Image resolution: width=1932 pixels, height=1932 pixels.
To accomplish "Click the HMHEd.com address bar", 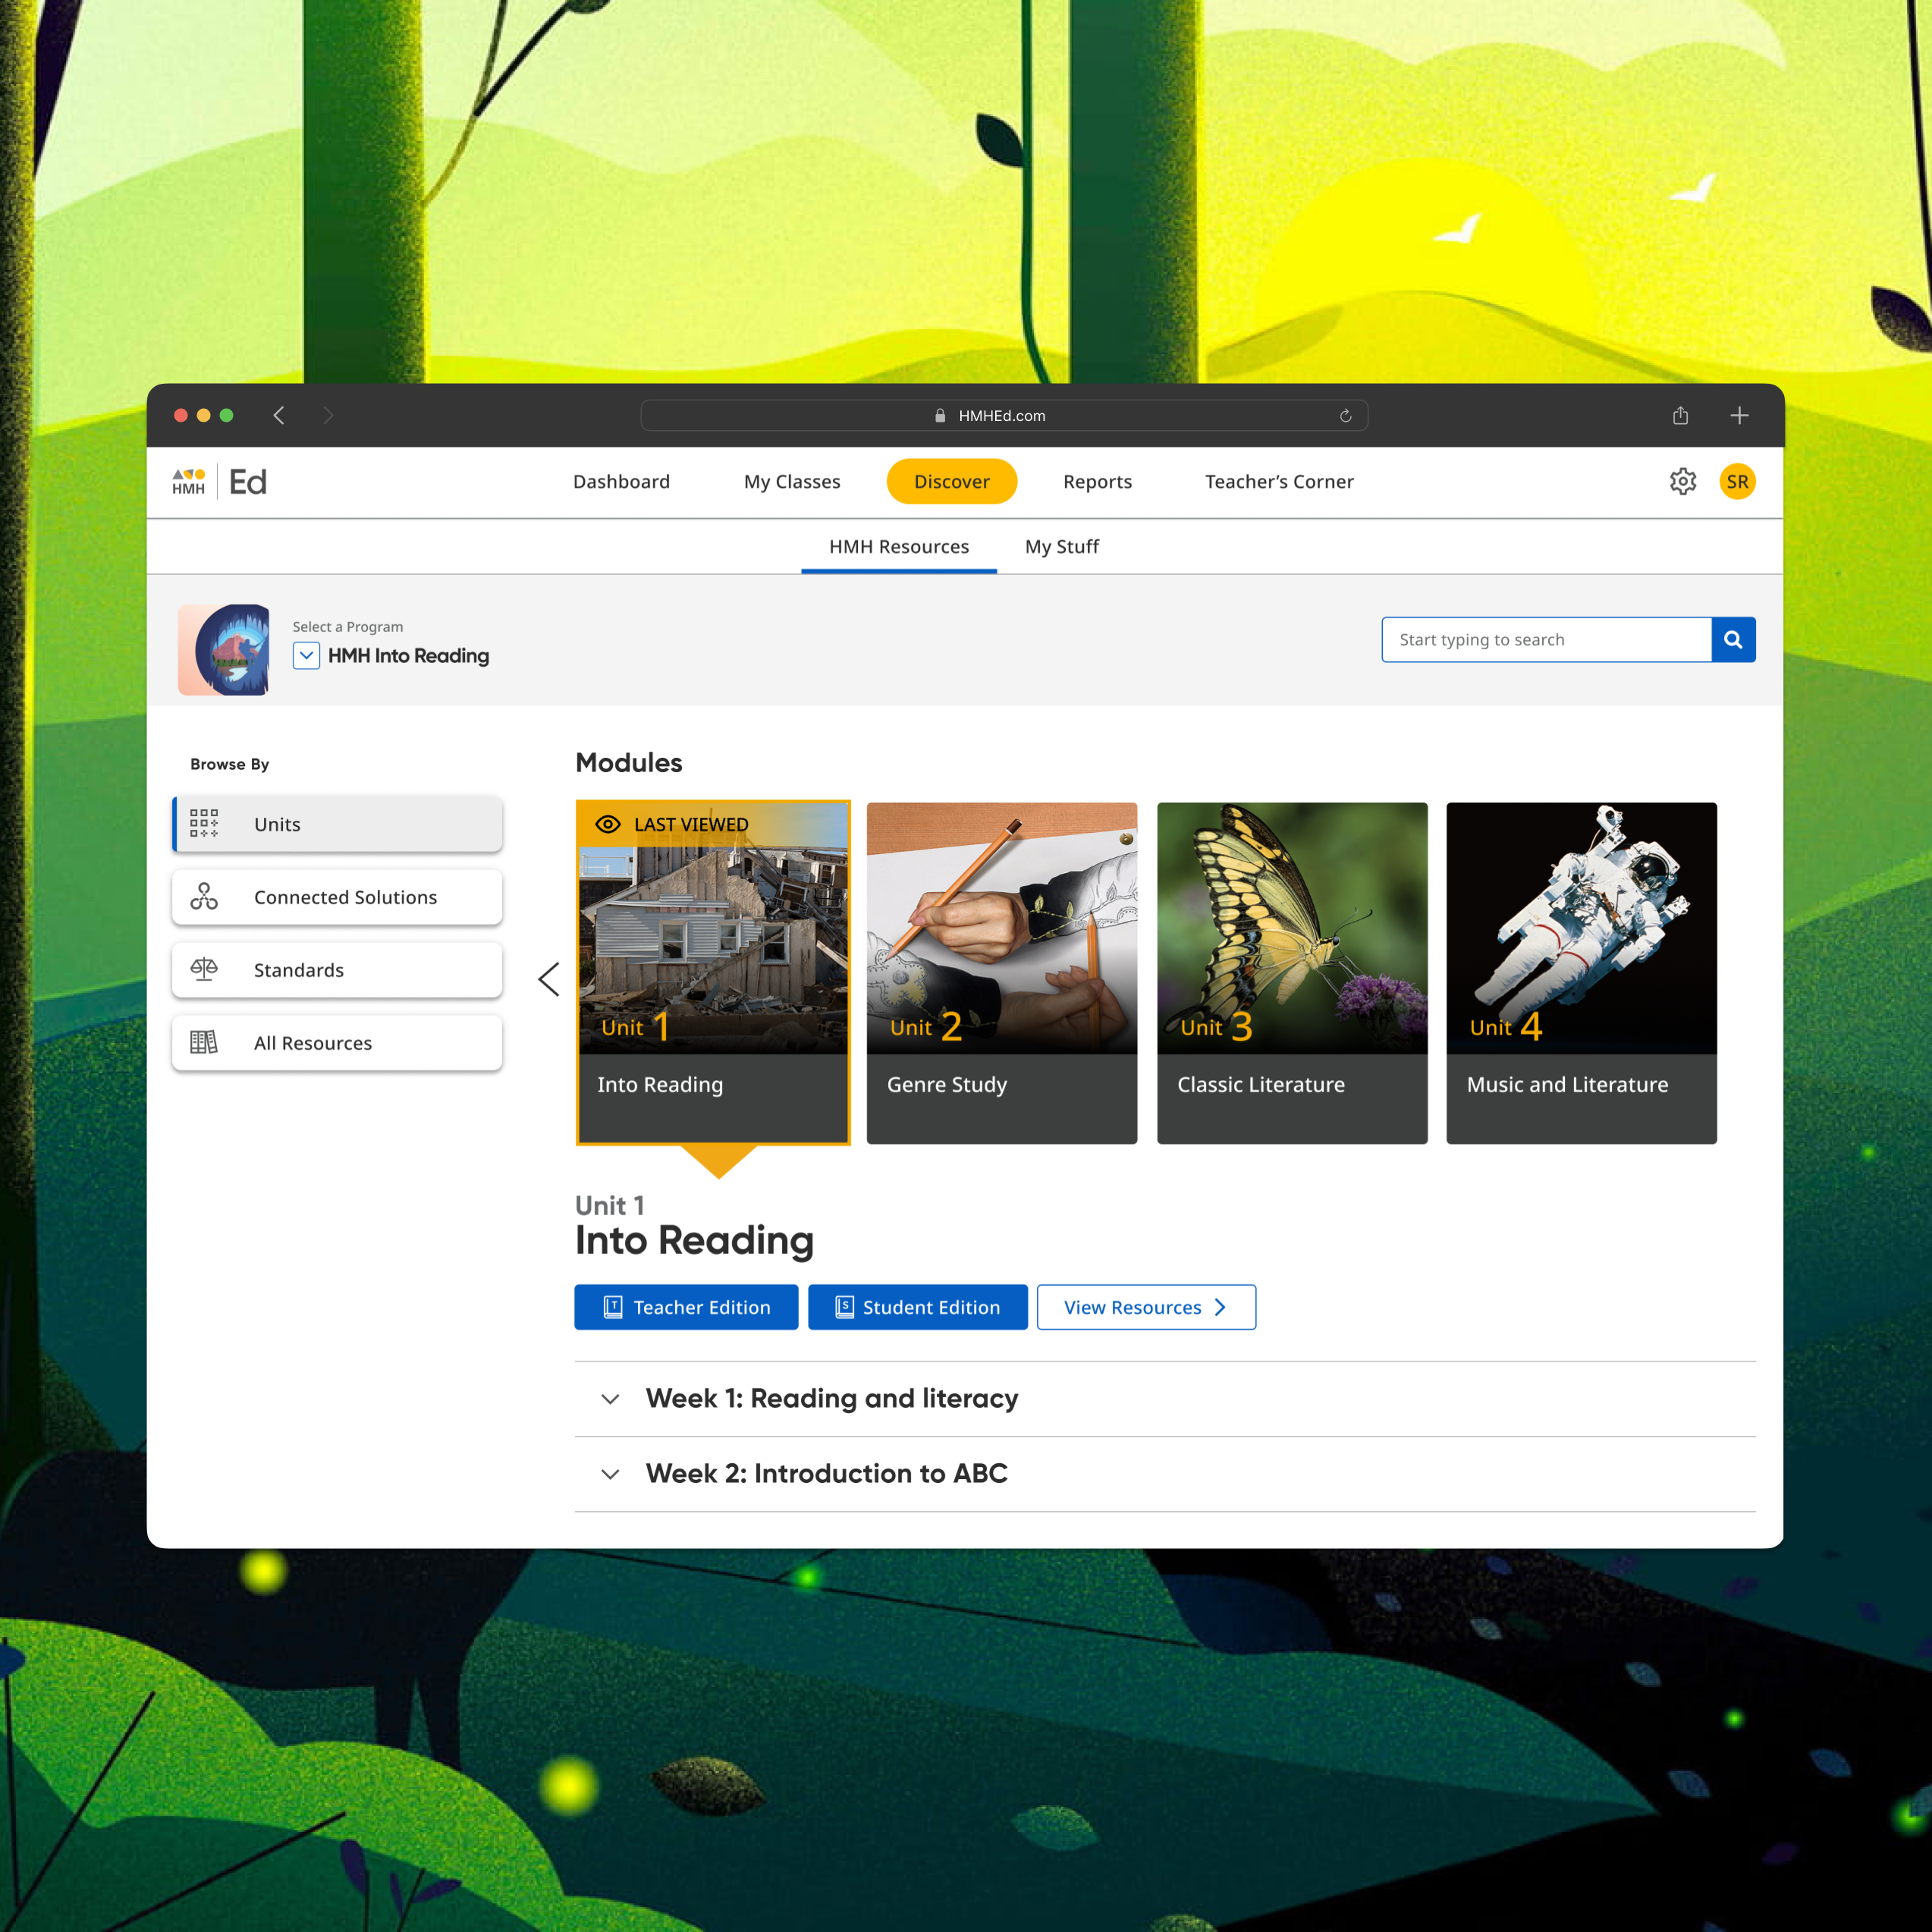I will click(x=1004, y=416).
